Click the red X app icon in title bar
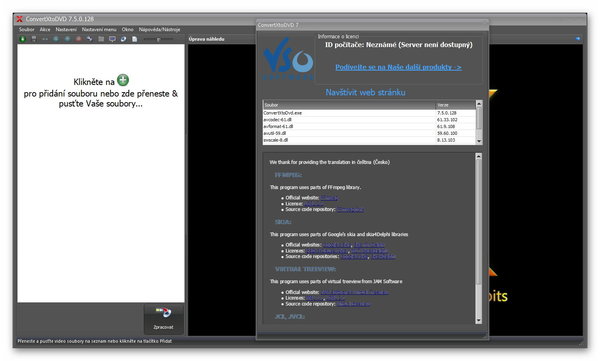 19,19
